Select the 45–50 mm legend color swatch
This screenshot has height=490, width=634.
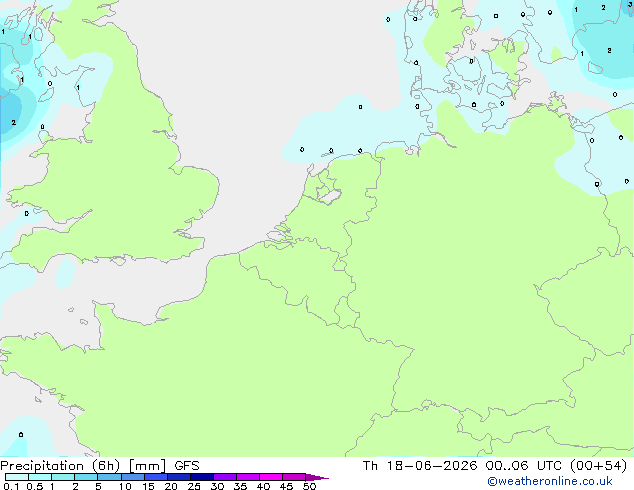(x=294, y=477)
